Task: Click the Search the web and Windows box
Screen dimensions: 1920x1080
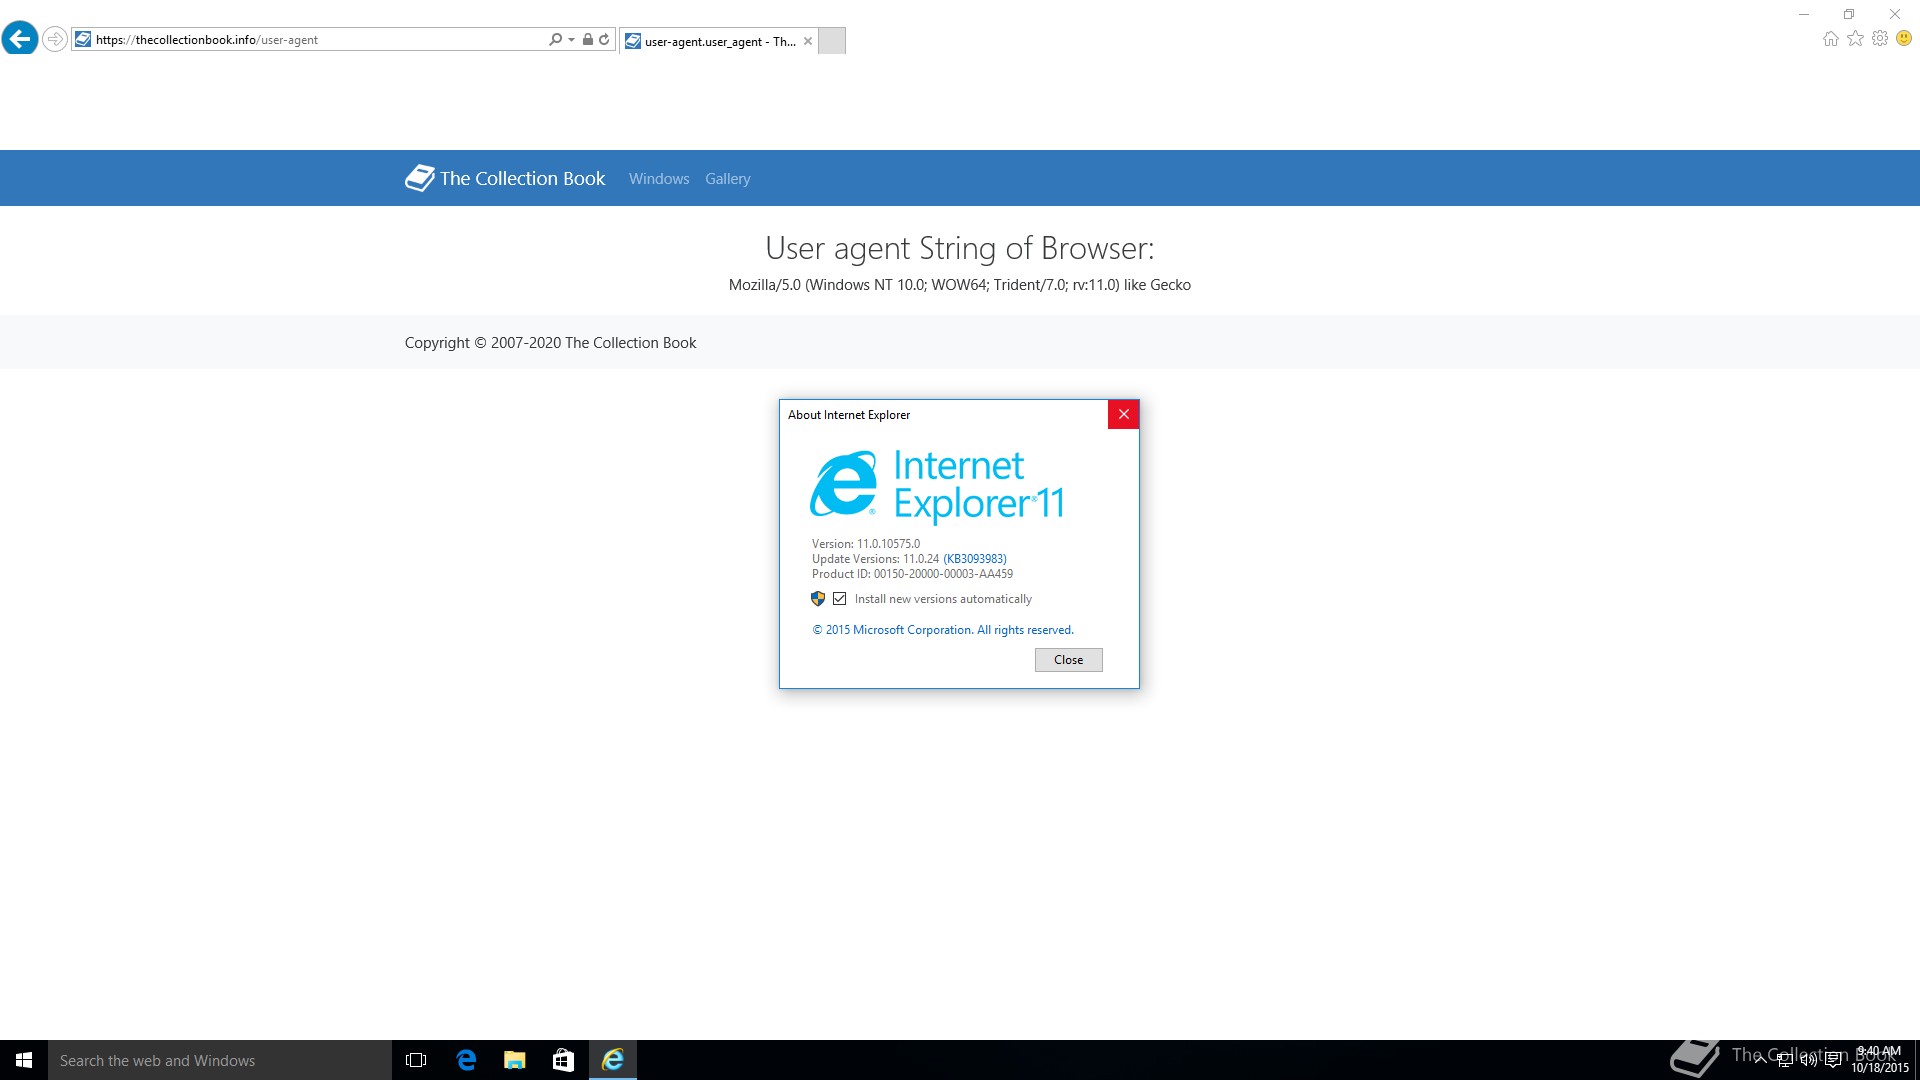Action: [x=220, y=1060]
